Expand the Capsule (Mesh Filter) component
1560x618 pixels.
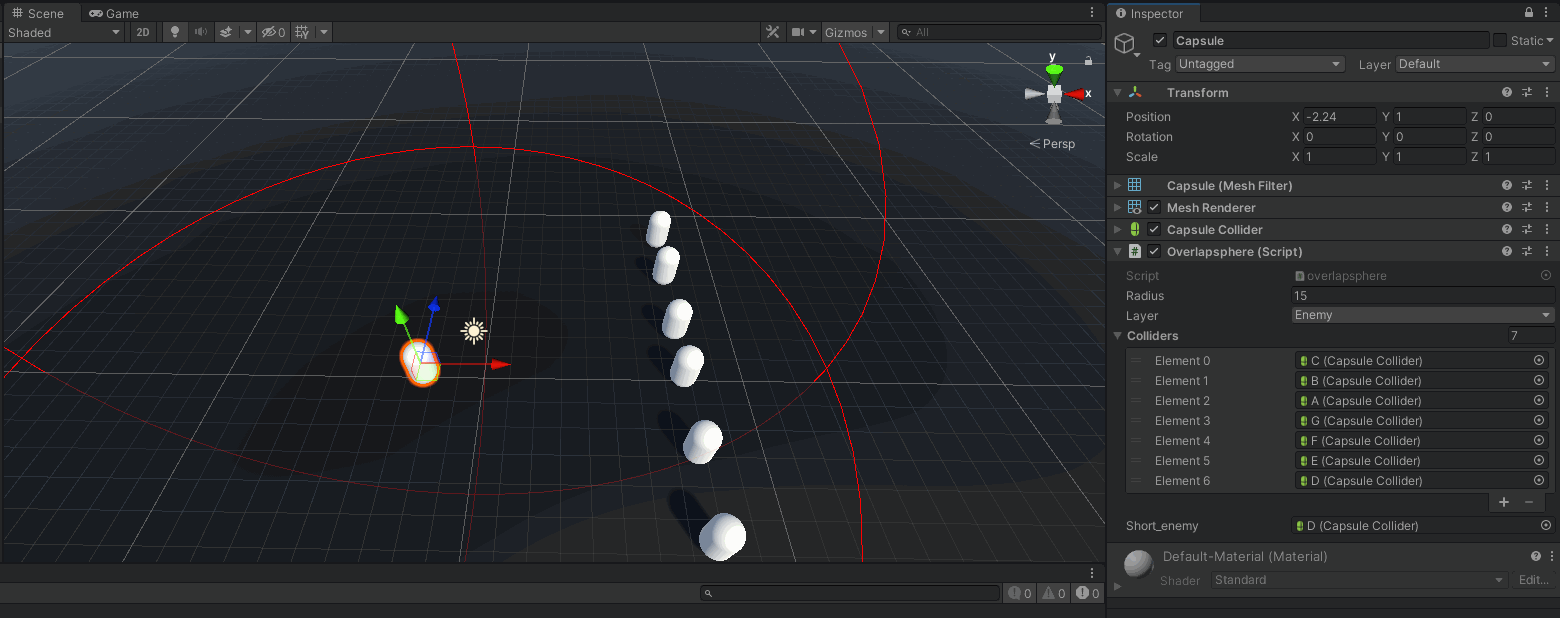[x=1118, y=185]
